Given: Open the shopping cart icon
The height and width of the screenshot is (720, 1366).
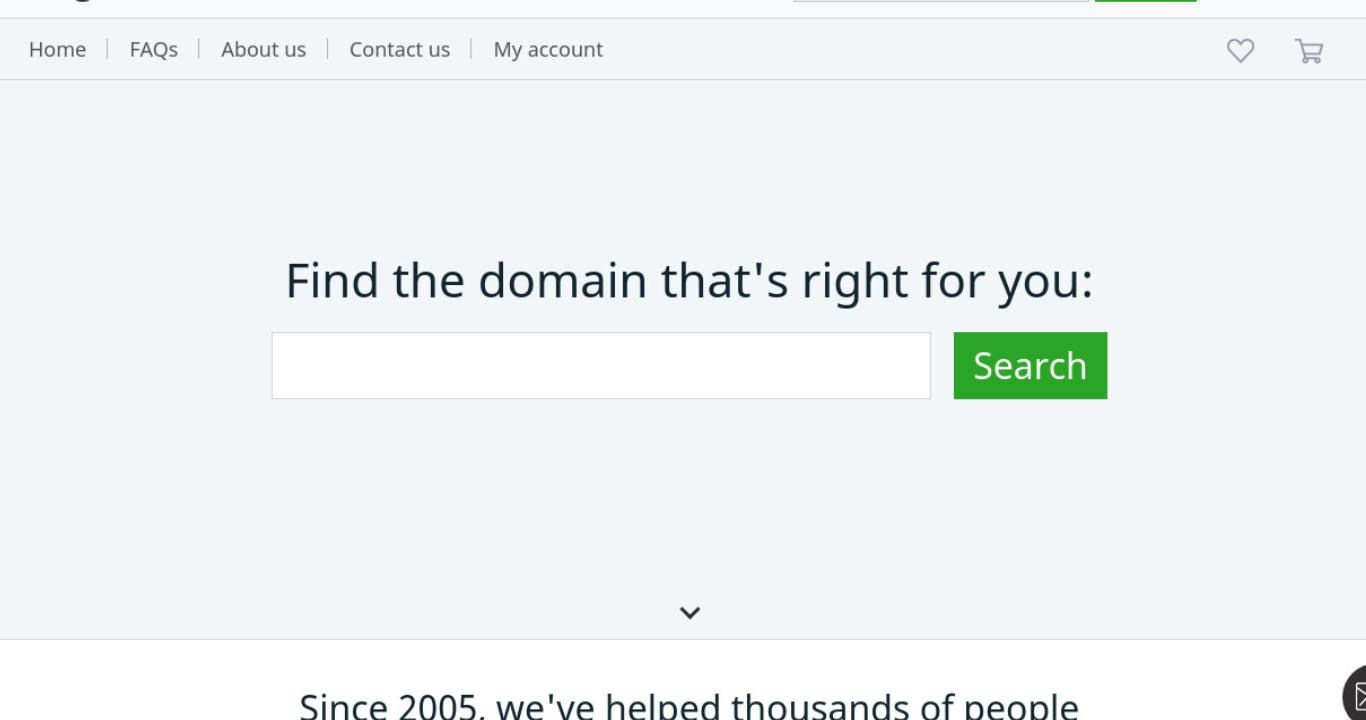Looking at the screenshot, I should point(1309,50).
